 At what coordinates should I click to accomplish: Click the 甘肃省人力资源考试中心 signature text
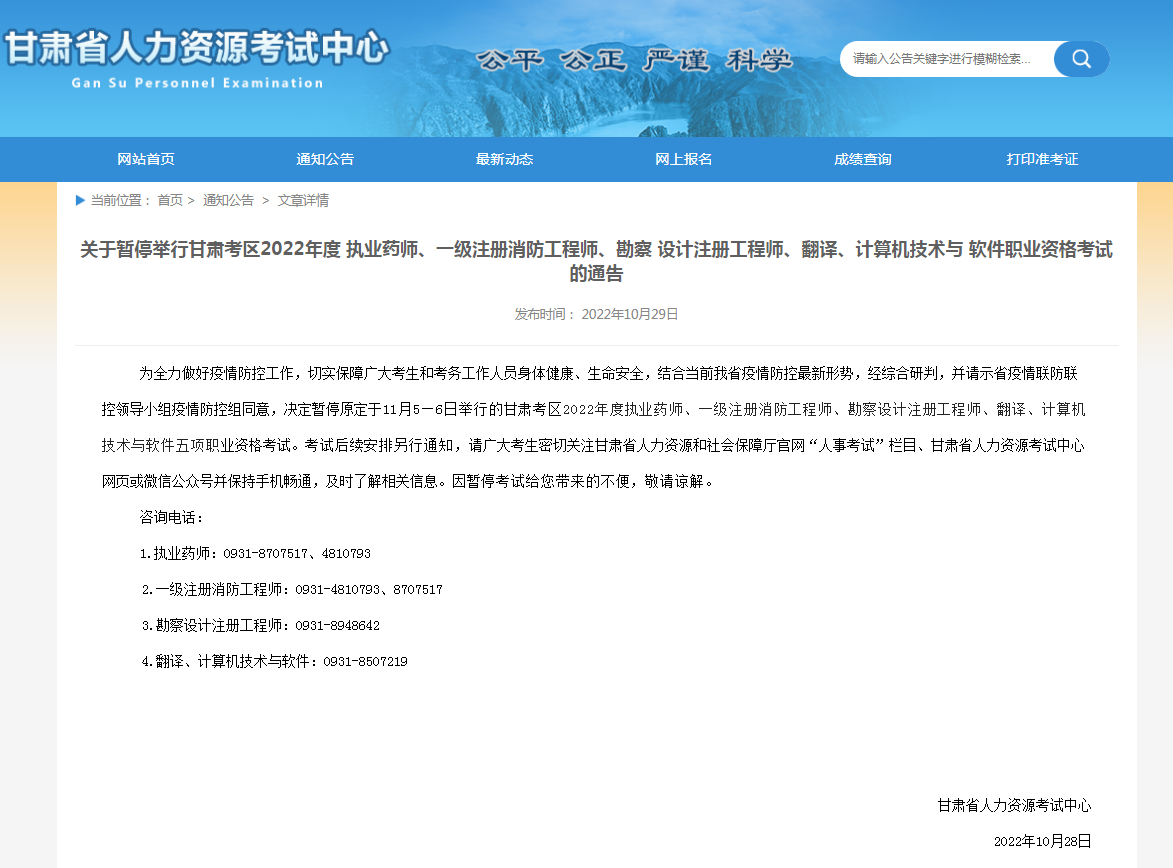1014,805
